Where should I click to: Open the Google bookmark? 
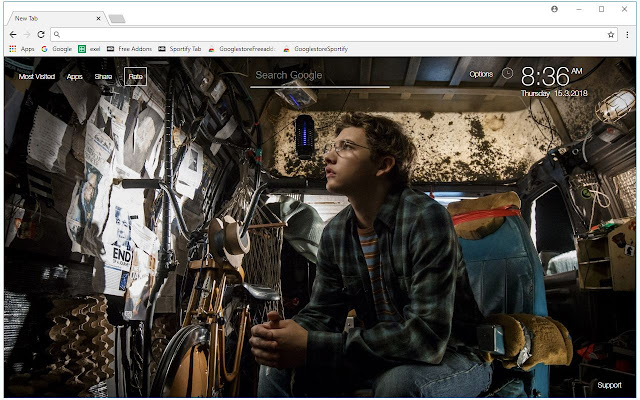(x=56, y=49)
